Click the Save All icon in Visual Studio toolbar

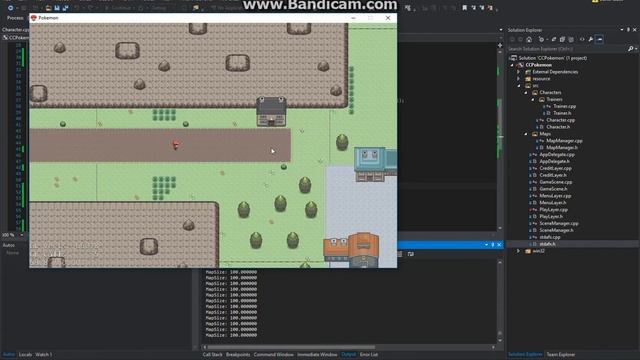pyautogui.click(x=65, y=8)
